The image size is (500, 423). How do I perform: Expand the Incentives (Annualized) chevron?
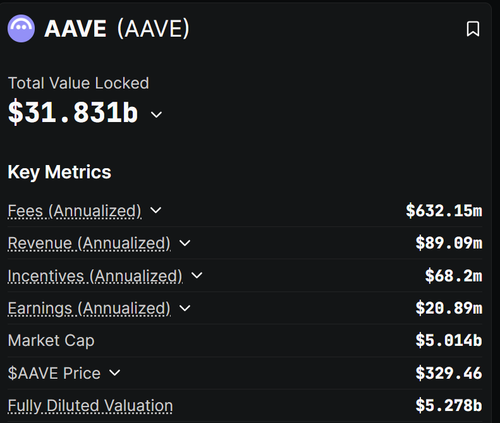pos(197,275)
